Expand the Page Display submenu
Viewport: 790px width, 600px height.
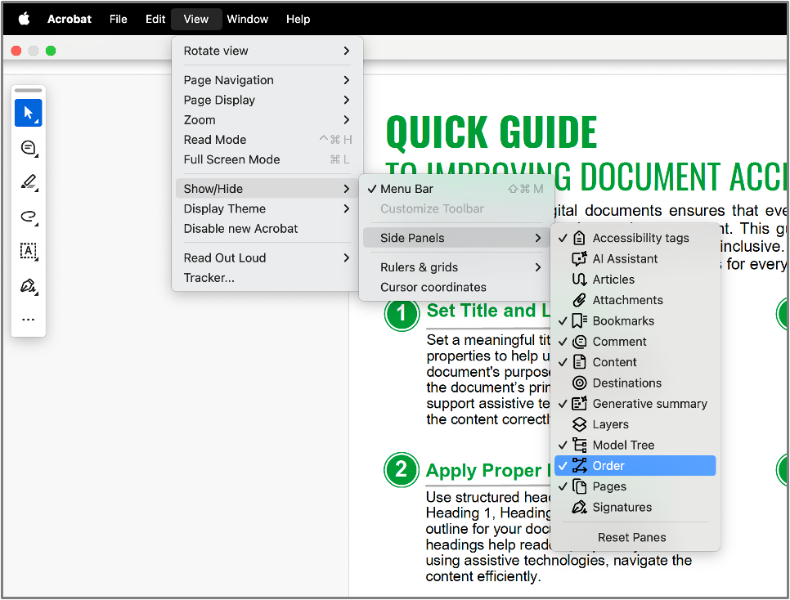pos(267,100)
